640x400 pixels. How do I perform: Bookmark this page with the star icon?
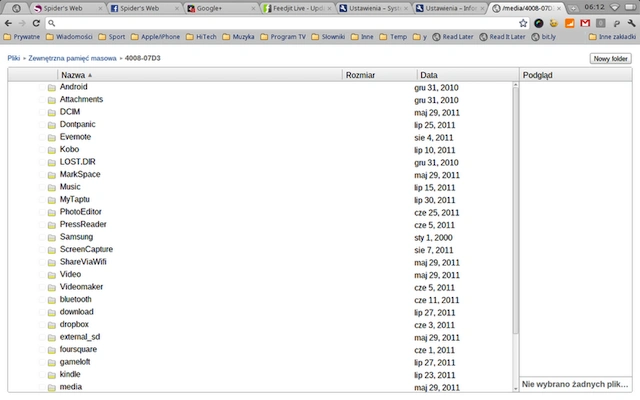pos(523,23)
